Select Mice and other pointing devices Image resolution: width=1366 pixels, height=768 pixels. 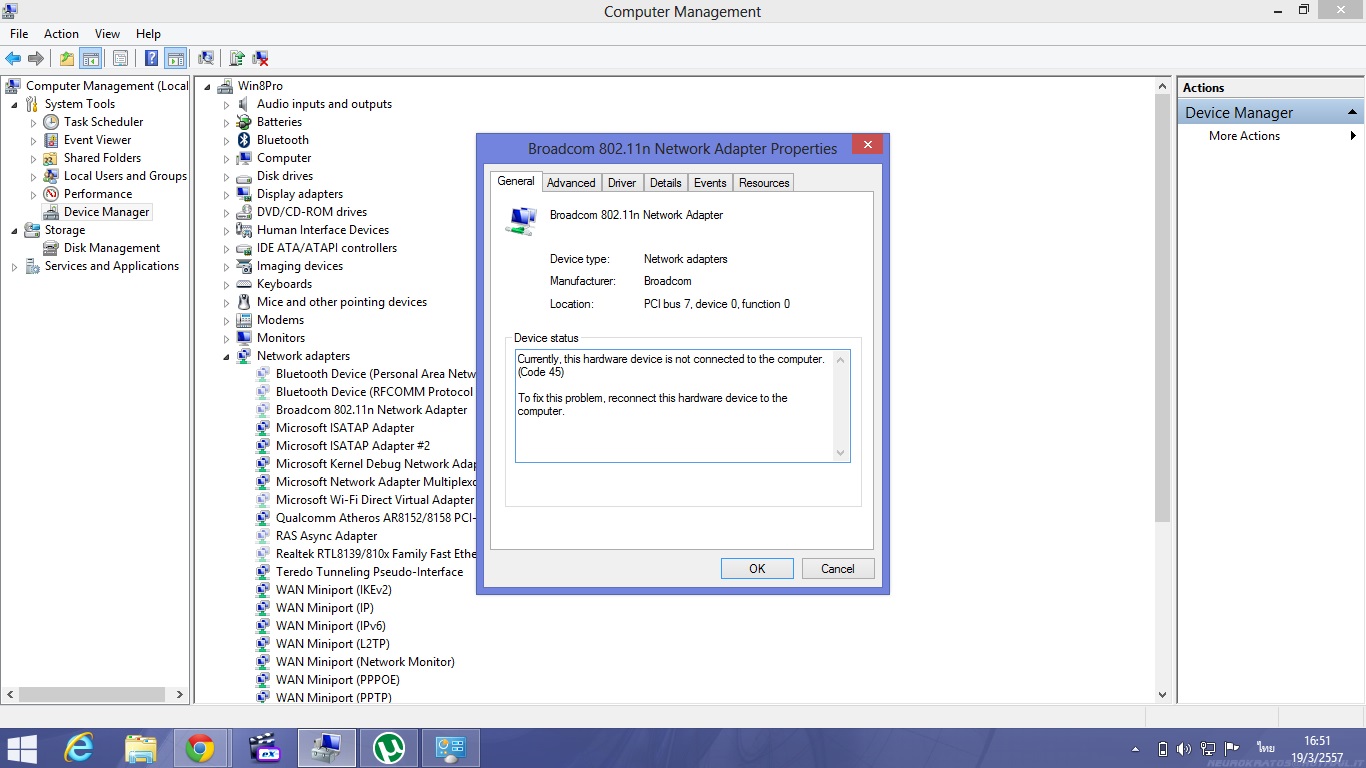point(341,302)
